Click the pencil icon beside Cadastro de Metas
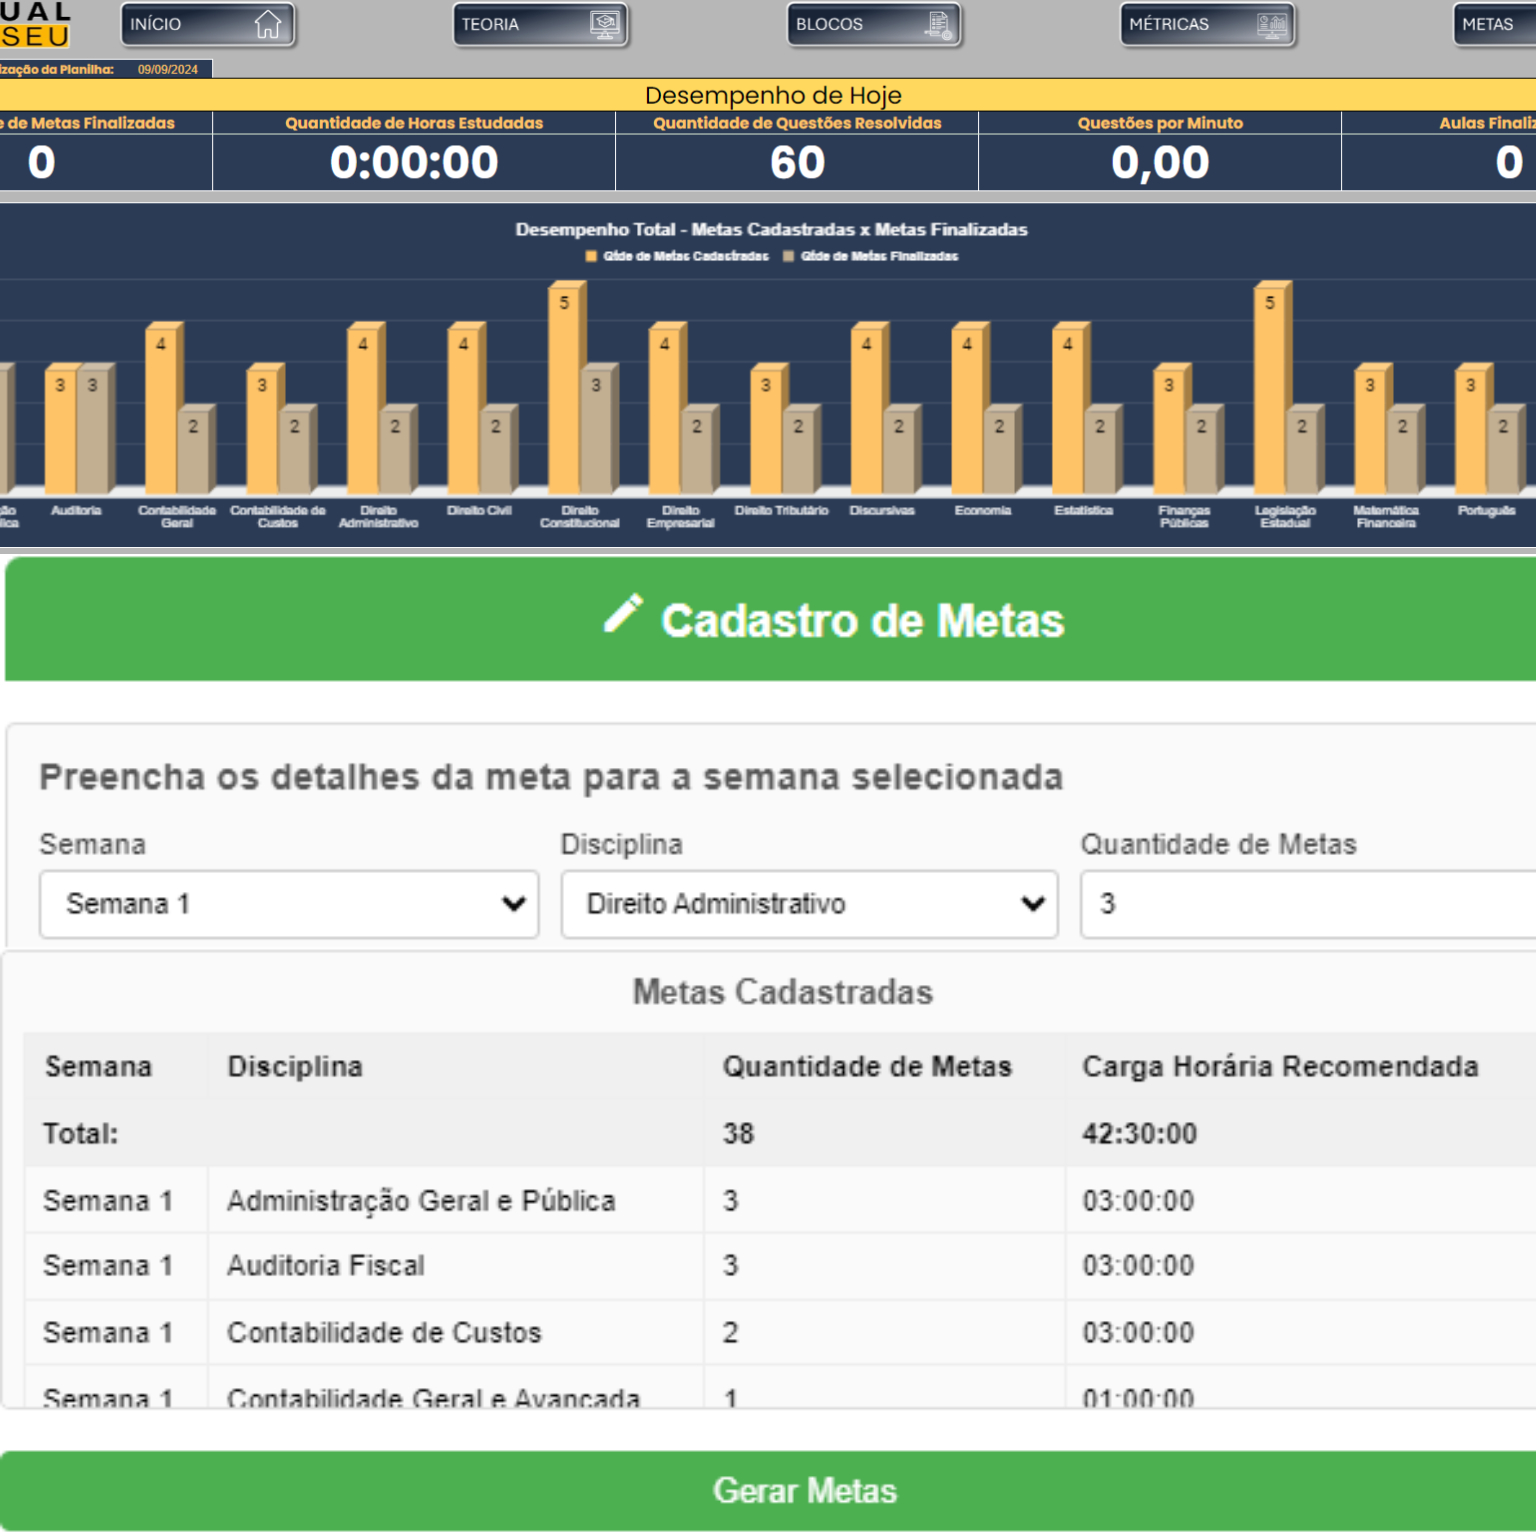This screenshot has height=1536, width=1536. click(623, 614)
